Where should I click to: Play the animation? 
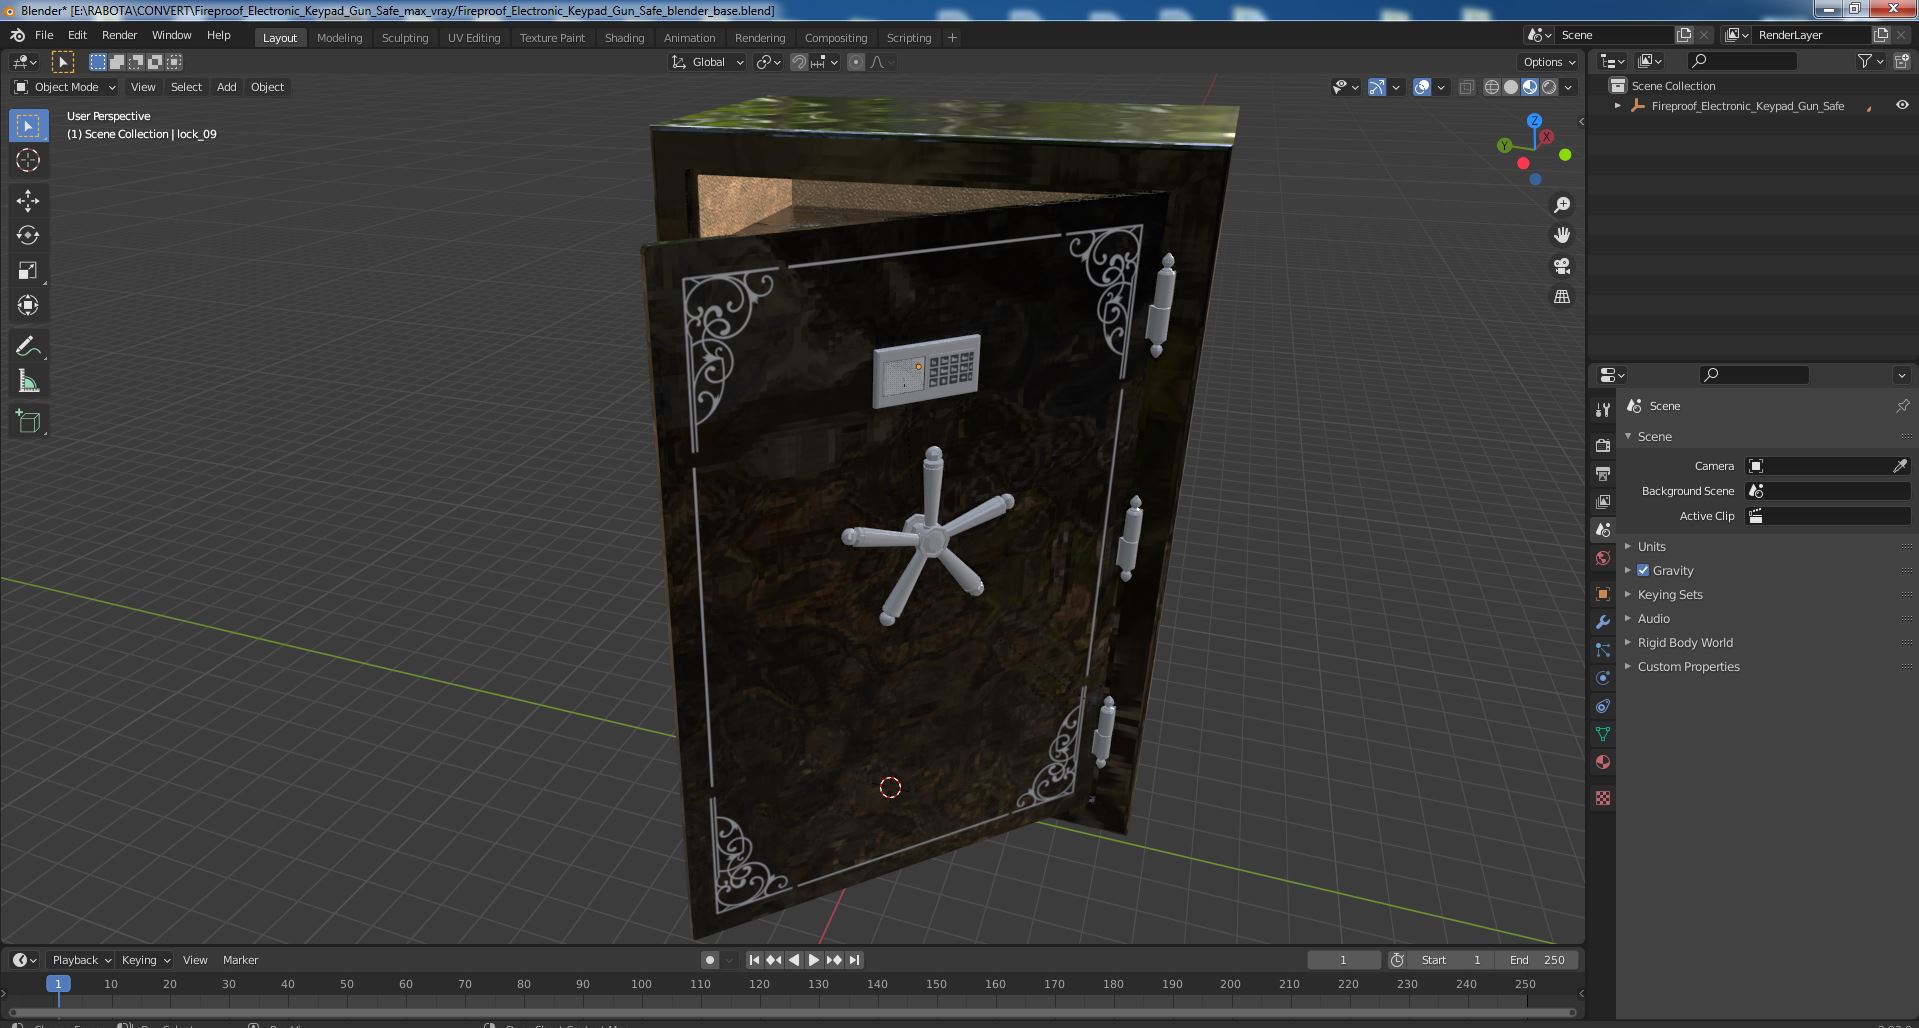pos(814,960)
